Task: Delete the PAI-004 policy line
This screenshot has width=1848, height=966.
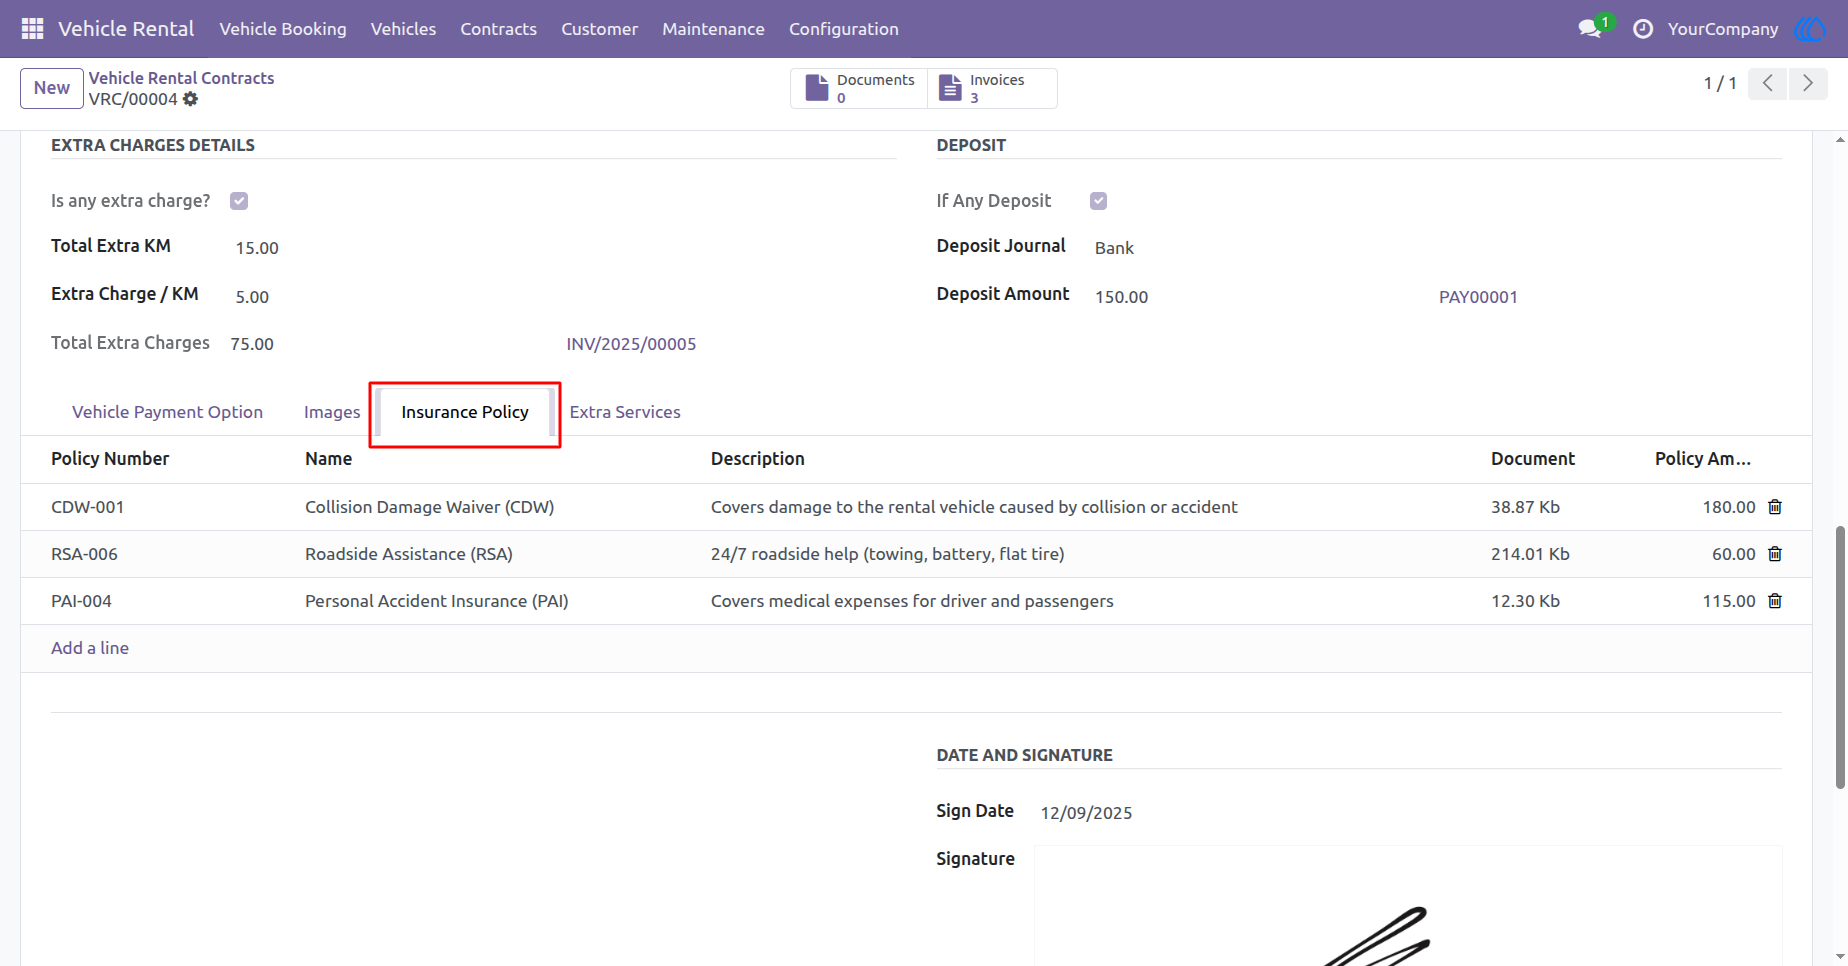Action: [x=1775, y=601]
